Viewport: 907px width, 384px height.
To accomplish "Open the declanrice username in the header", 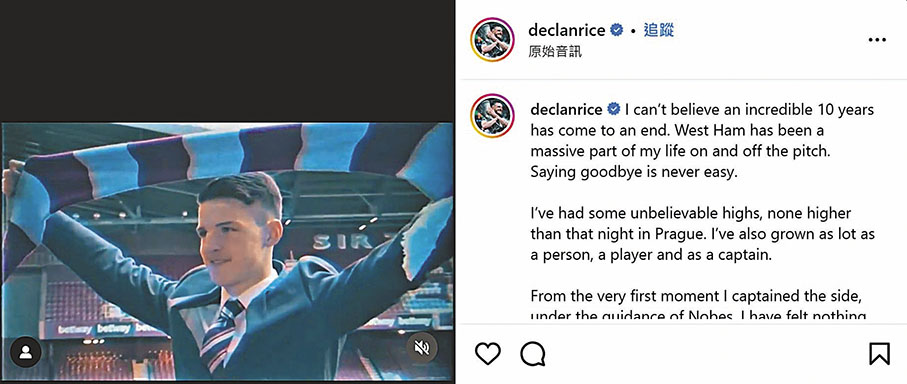I will [x=567, y=30].
